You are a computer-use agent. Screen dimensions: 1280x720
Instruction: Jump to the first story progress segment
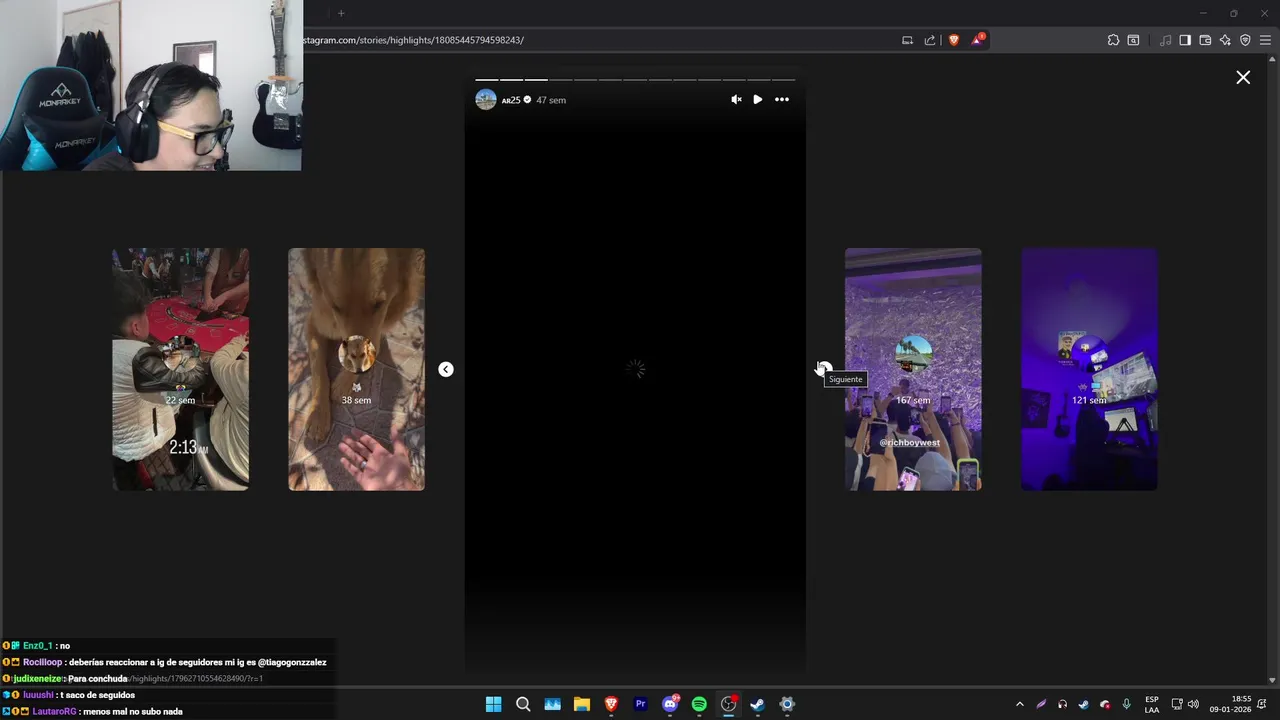tap(486, 79)
